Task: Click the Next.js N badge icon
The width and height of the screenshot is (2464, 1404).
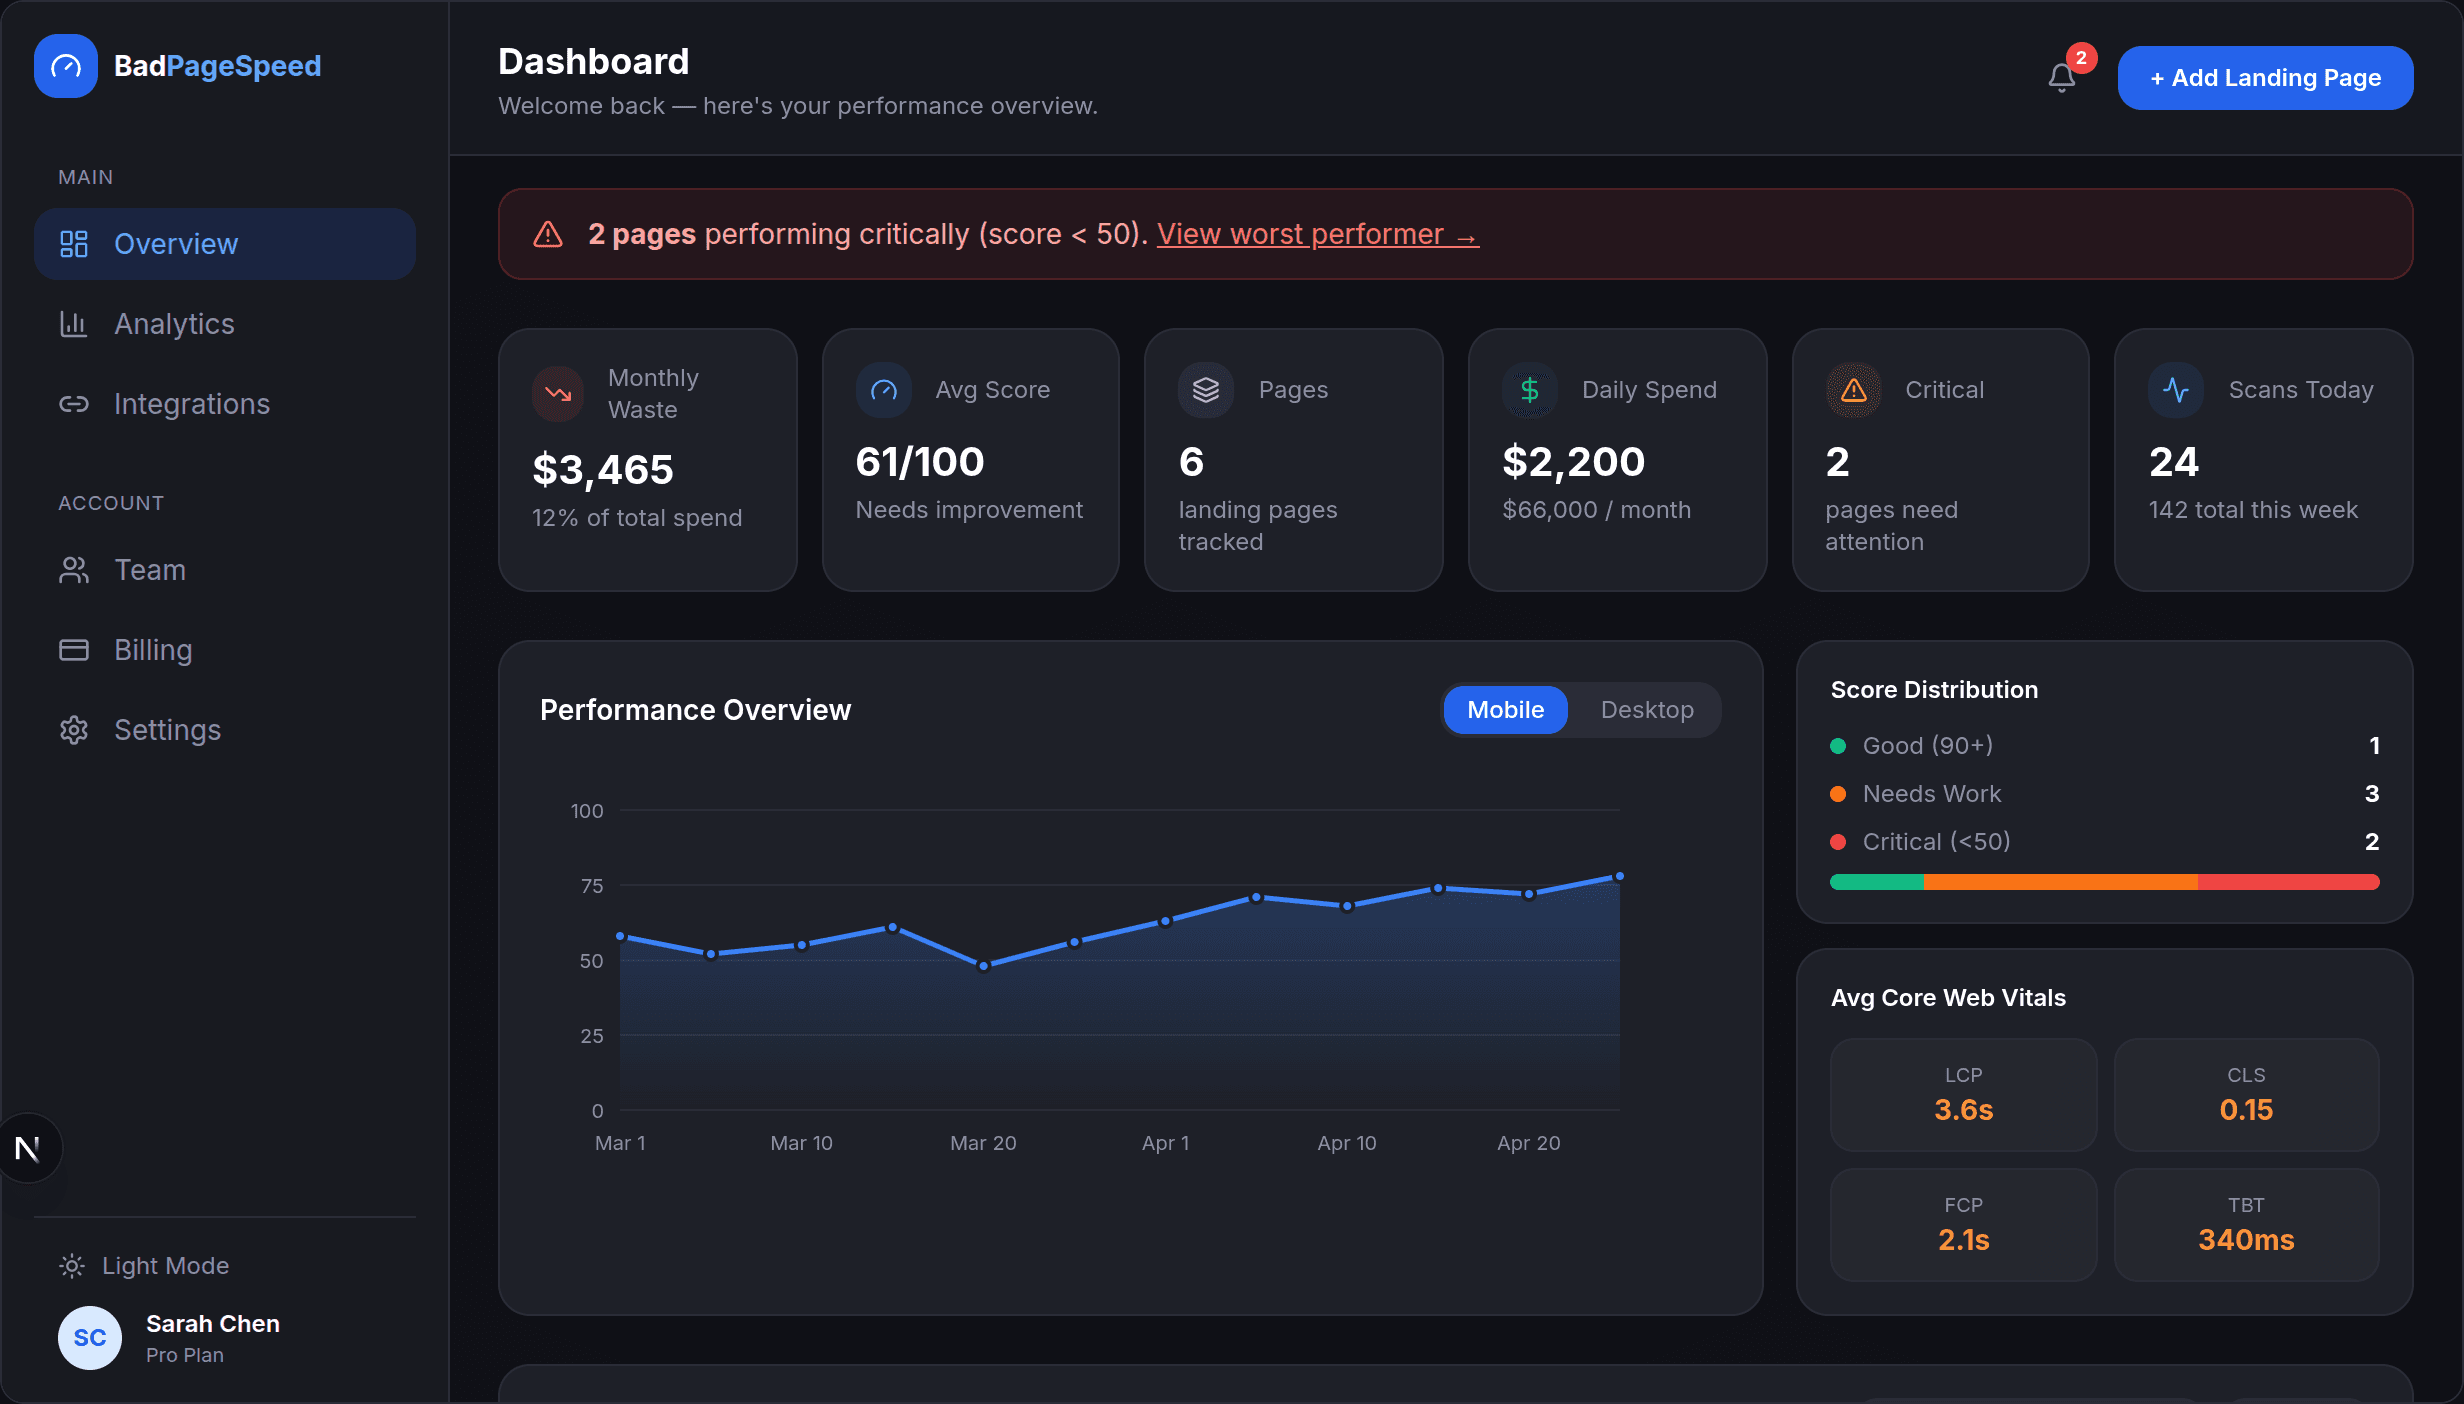Action: [28, 1149]
